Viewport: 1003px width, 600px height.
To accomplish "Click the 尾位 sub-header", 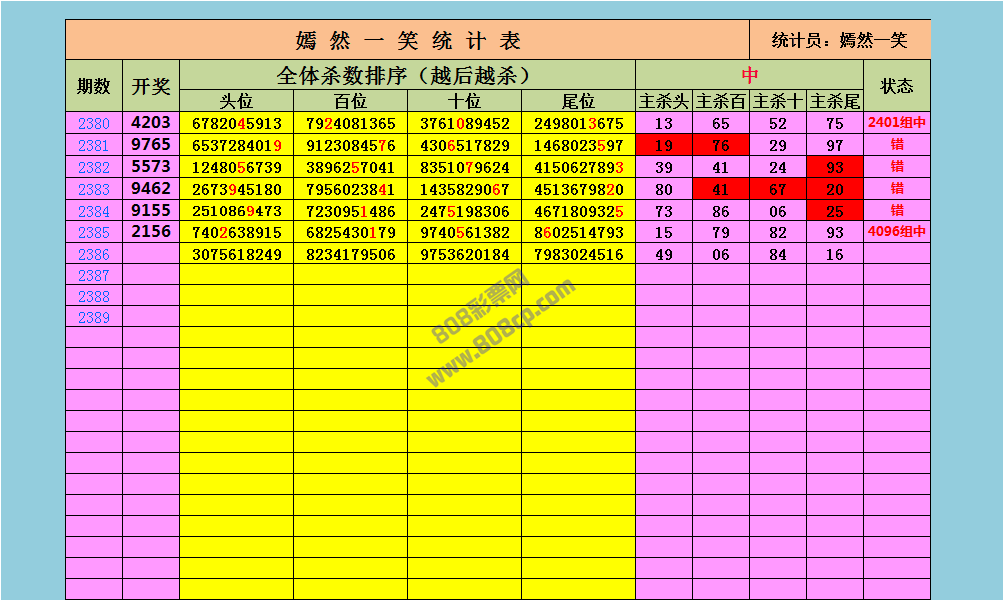I will click(x=578, y=101).
